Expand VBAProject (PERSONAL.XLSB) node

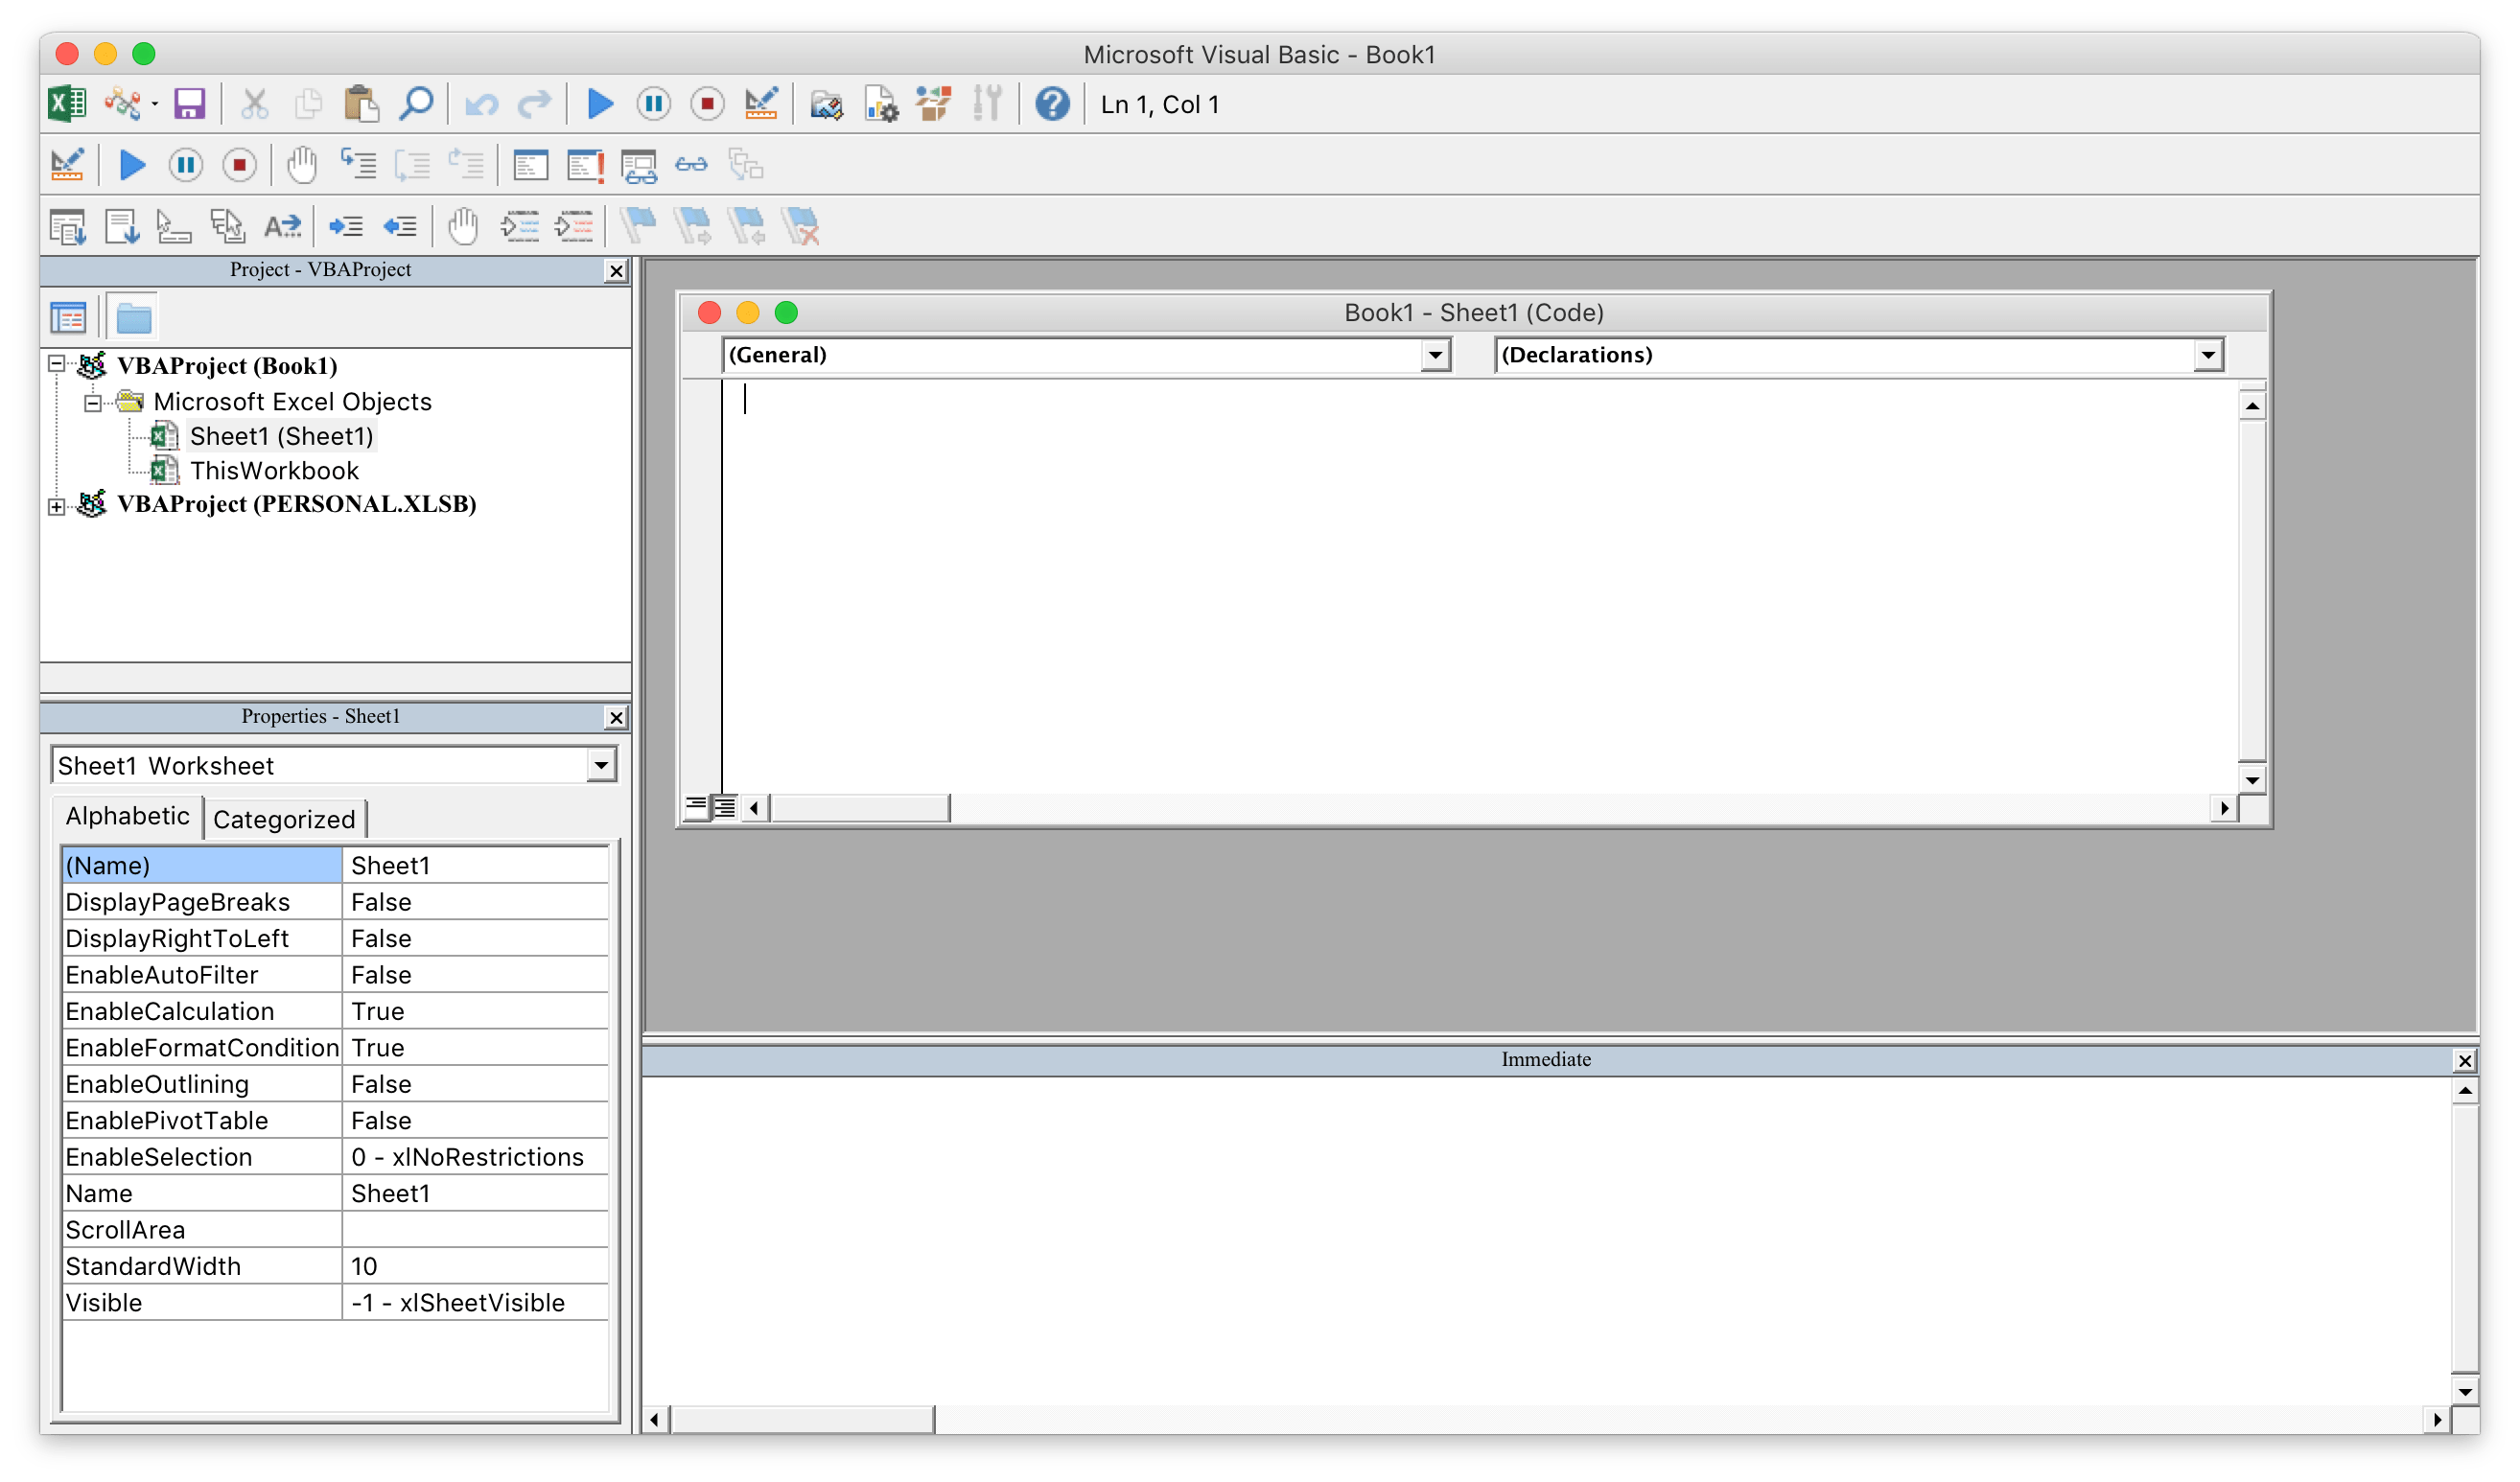(x=57, y=506)
